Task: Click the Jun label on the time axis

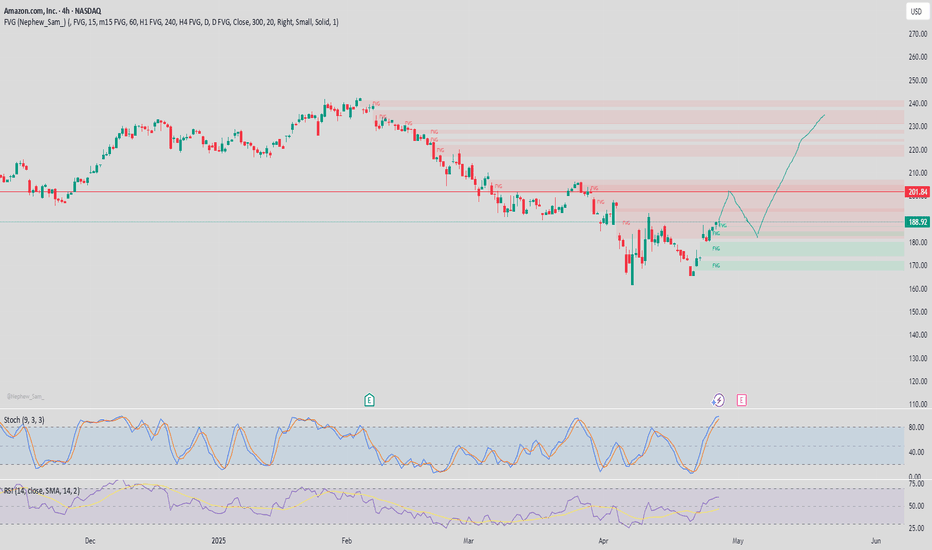Action: pyautogui.click(x=876, y=540)
